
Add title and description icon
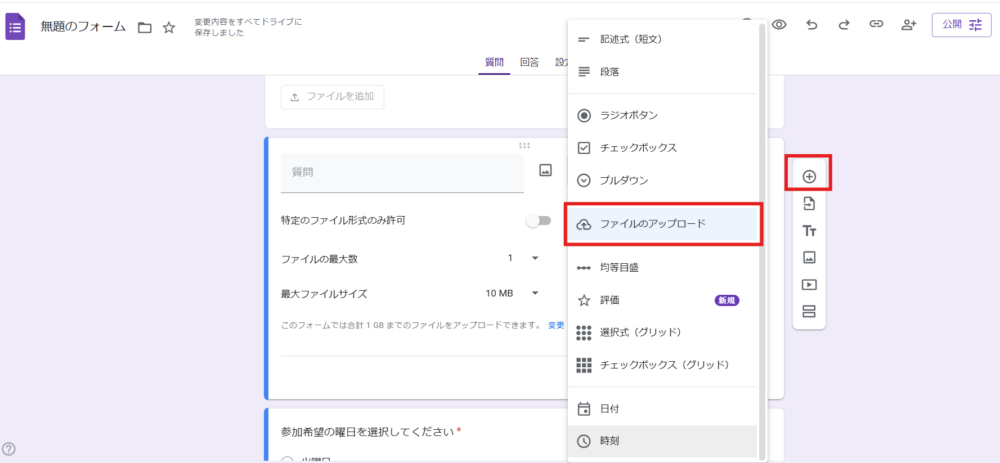pyautogui.click(x=809, y=231)
